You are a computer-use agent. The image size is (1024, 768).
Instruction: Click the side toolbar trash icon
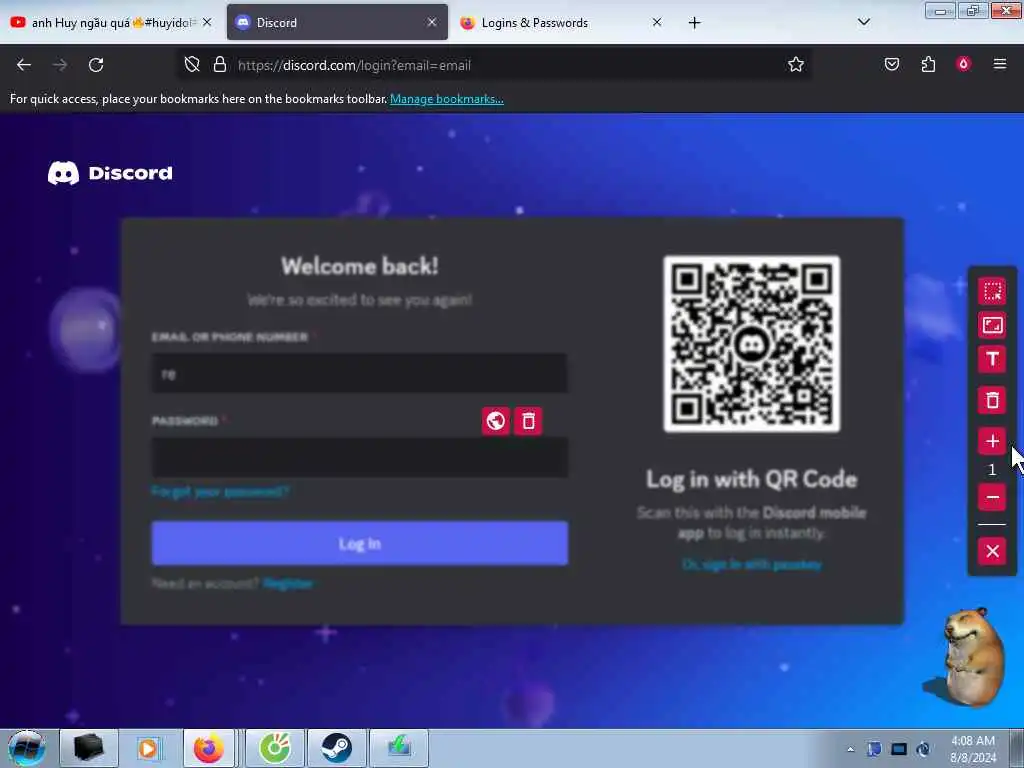tap(992, 400)
